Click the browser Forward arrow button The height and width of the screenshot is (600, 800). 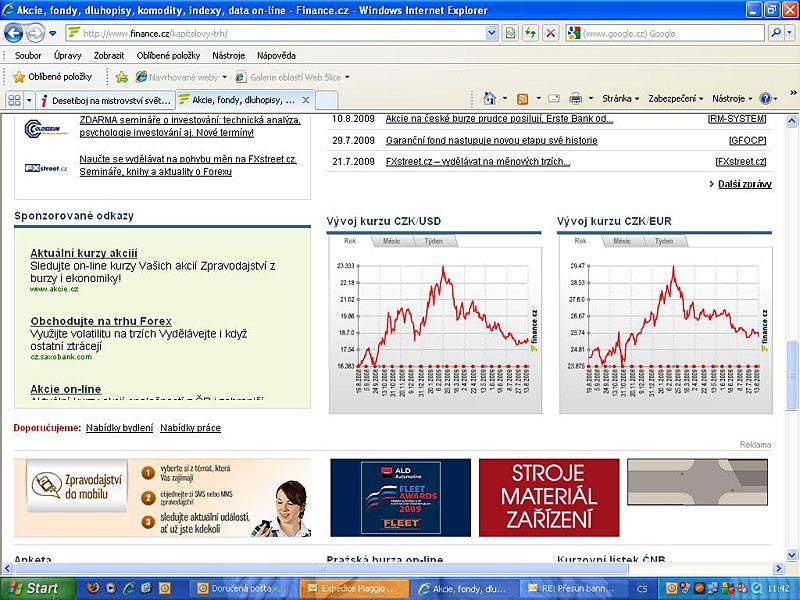[x=35, y=34]
